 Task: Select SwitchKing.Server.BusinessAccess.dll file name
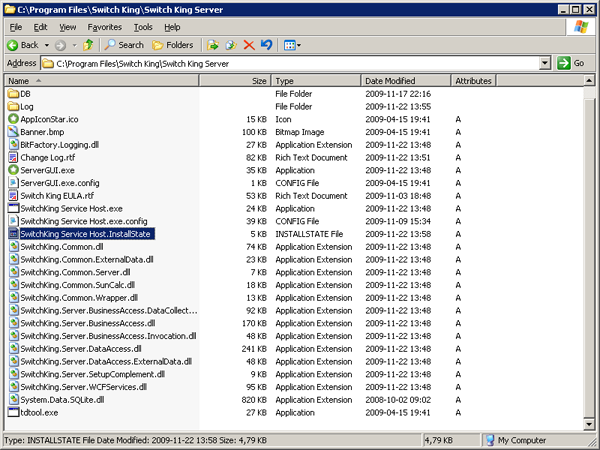88,323
